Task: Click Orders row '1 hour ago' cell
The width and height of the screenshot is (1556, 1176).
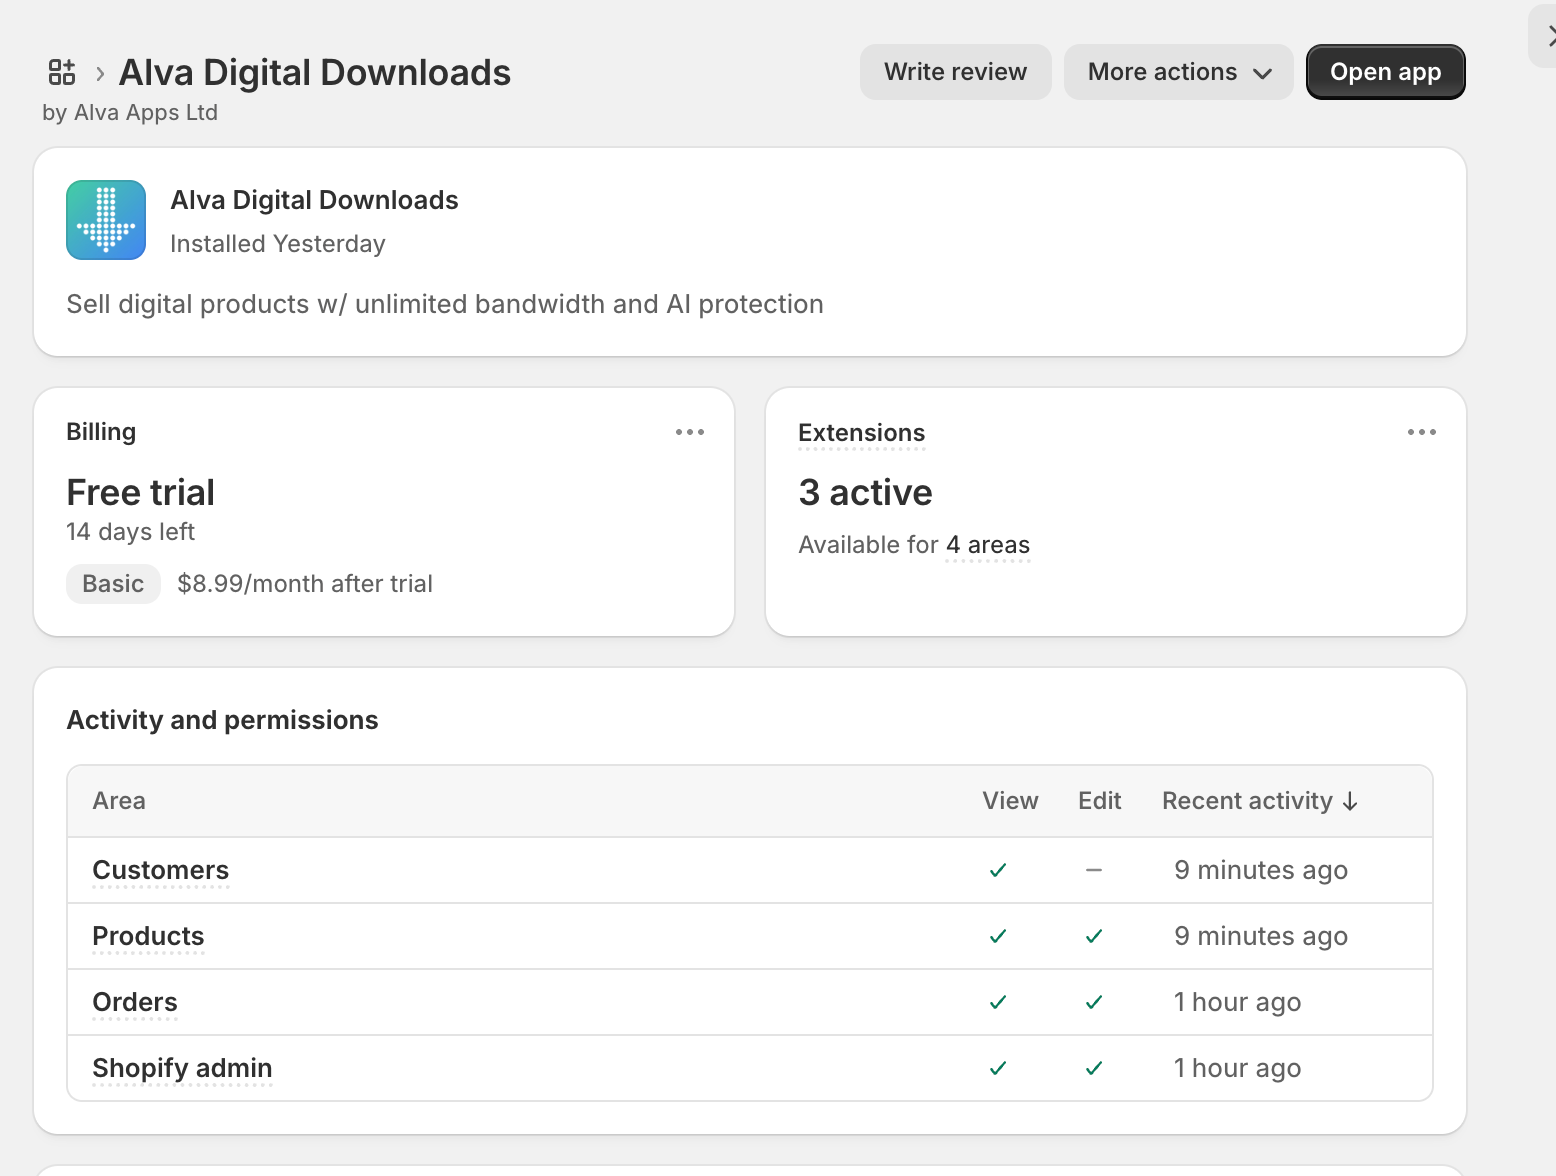Action: [1237, 1002]
